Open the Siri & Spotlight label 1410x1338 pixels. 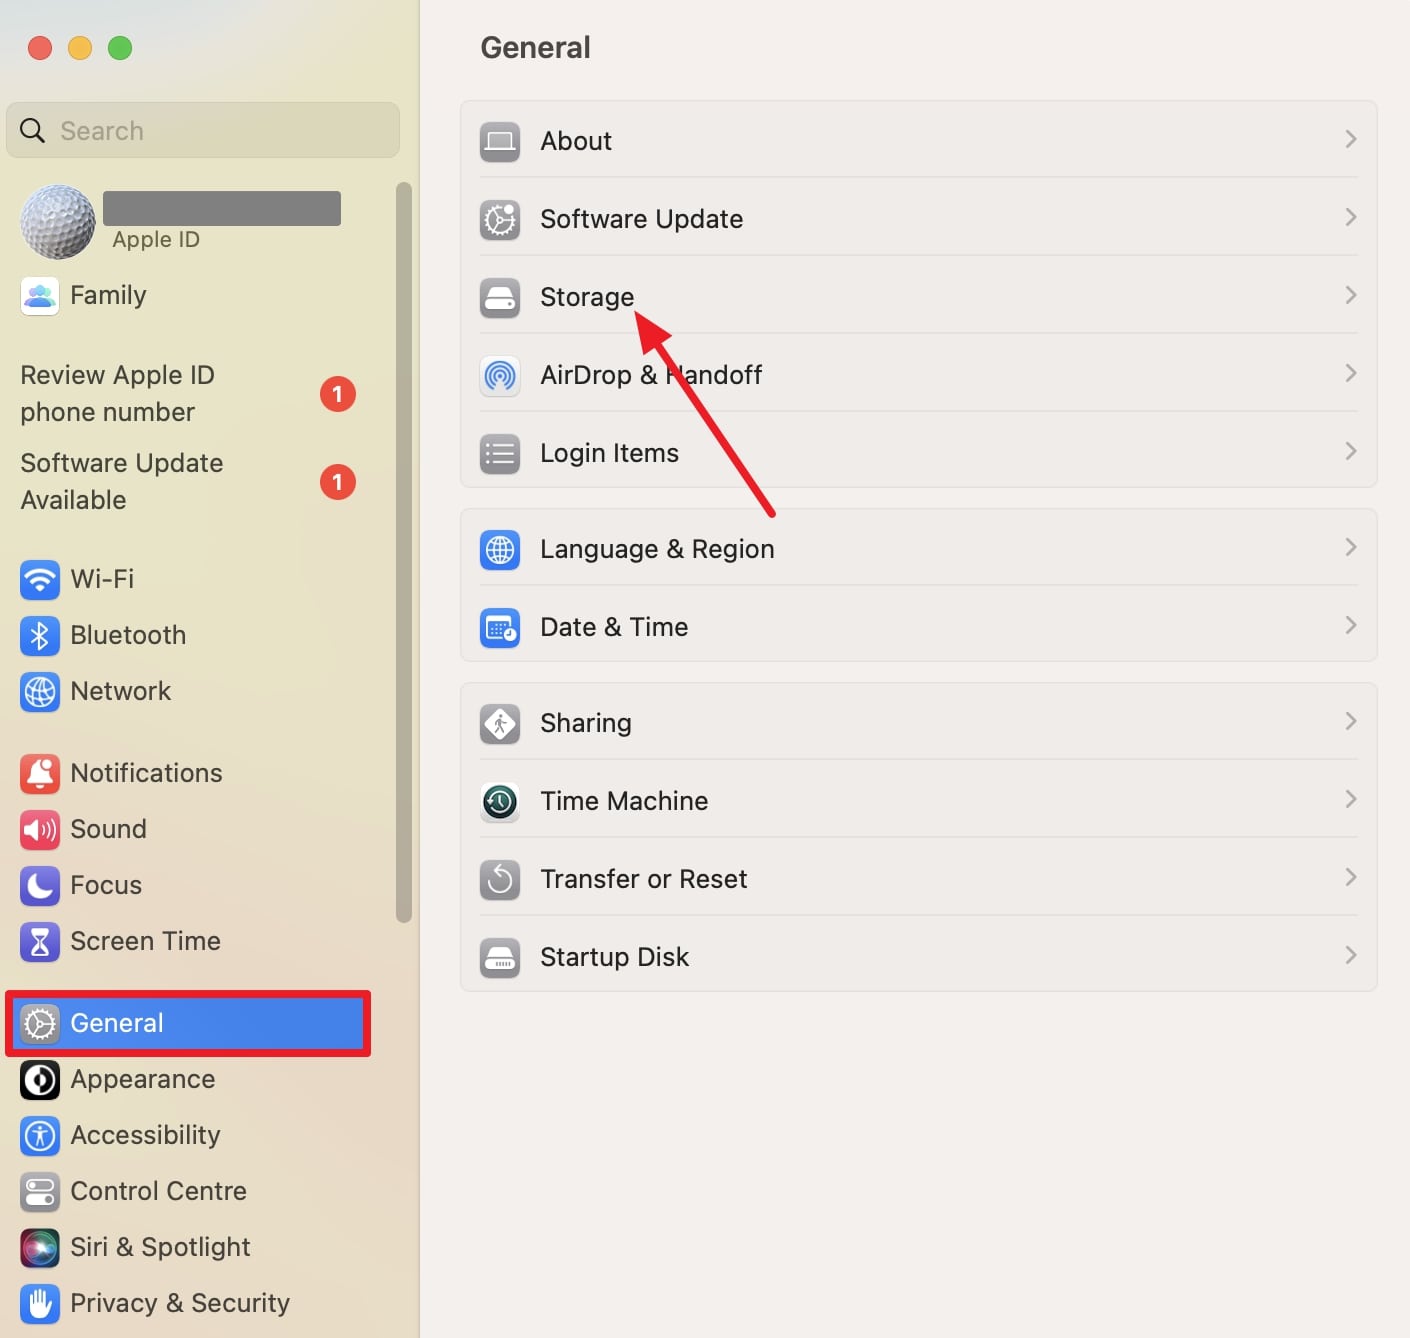tap(160, 1247)
